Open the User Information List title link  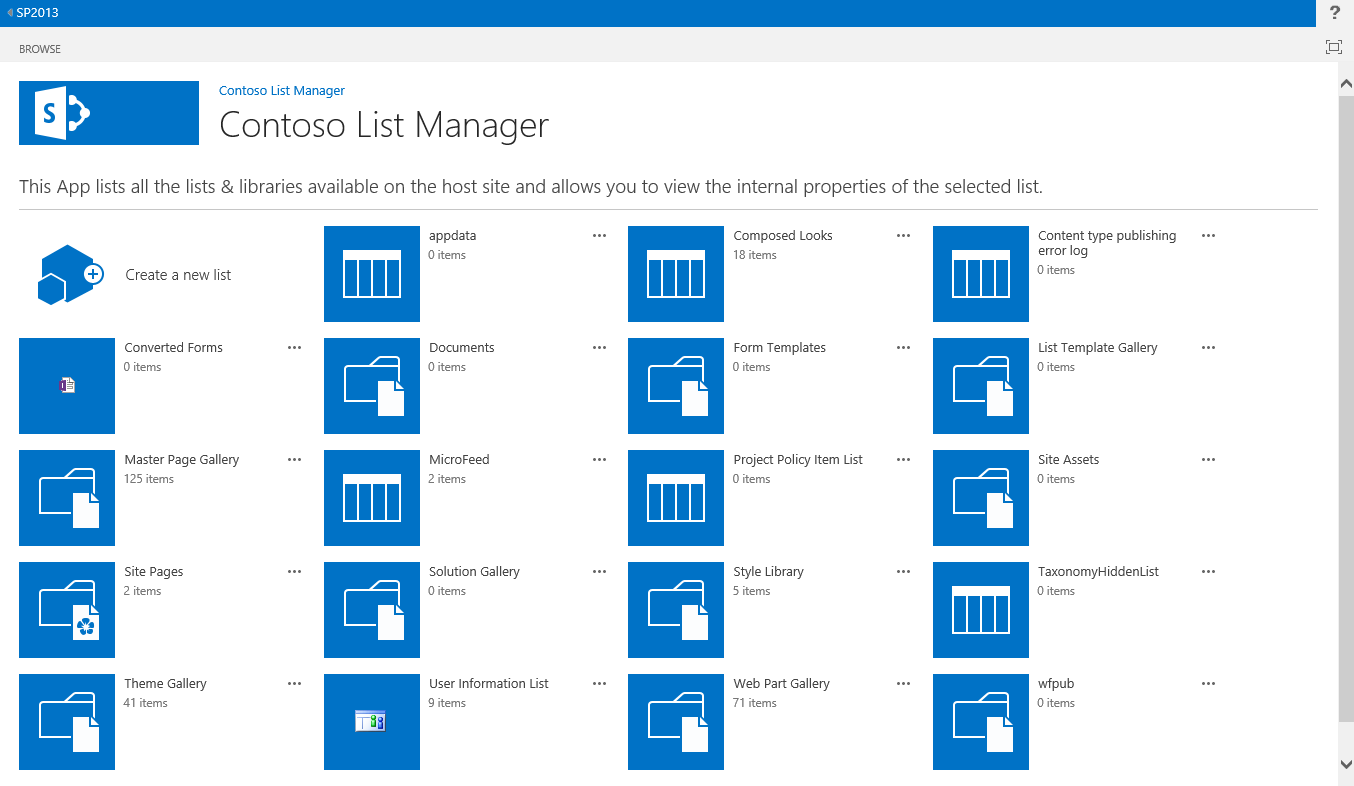tap(489, 684)
